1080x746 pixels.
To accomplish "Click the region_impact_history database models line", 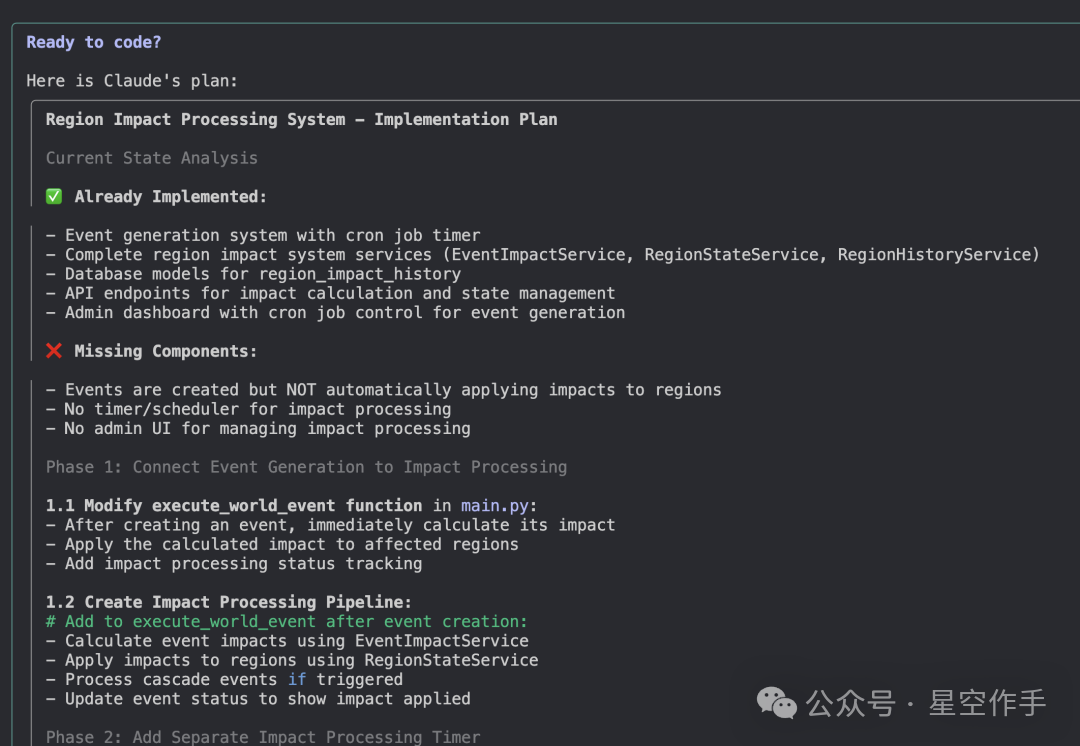I will [262, 274].
